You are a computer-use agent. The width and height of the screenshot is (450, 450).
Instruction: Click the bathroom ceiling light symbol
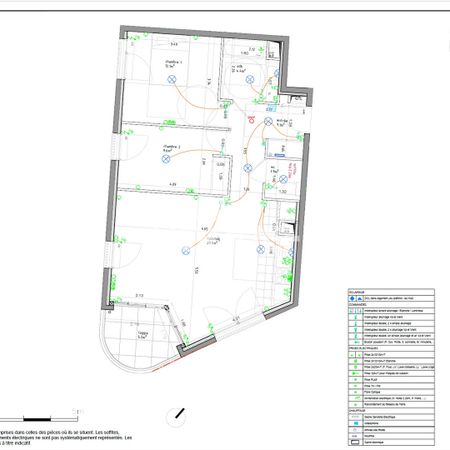point(250,79)
